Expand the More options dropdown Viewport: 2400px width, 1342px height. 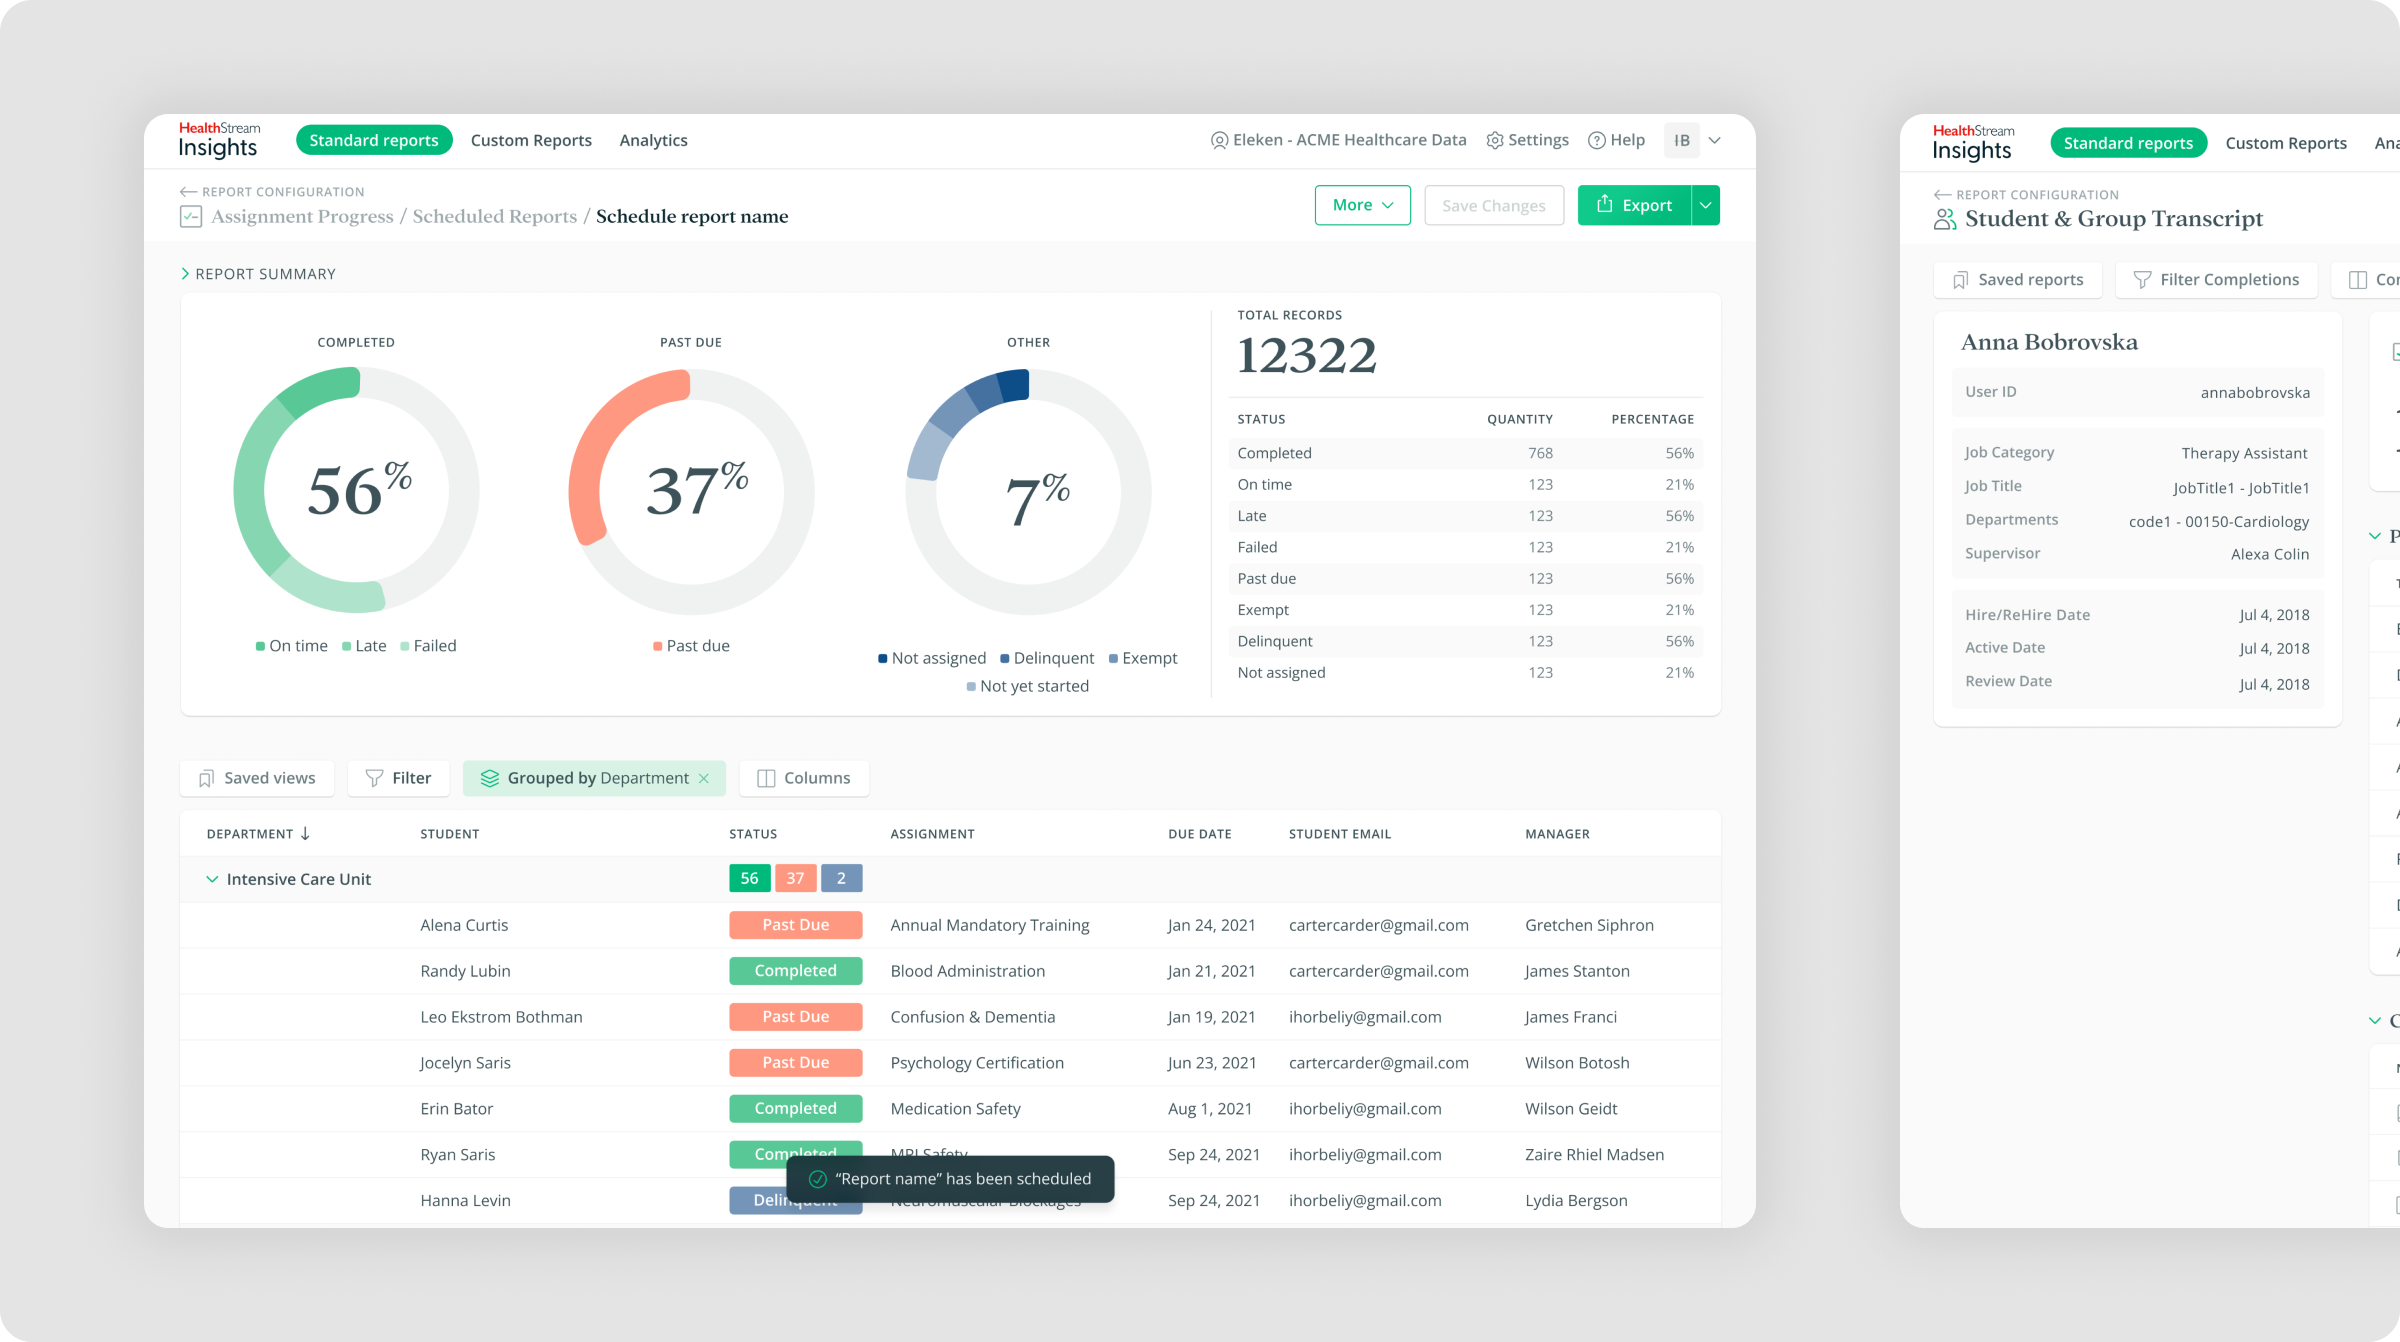pos(1362,204)
